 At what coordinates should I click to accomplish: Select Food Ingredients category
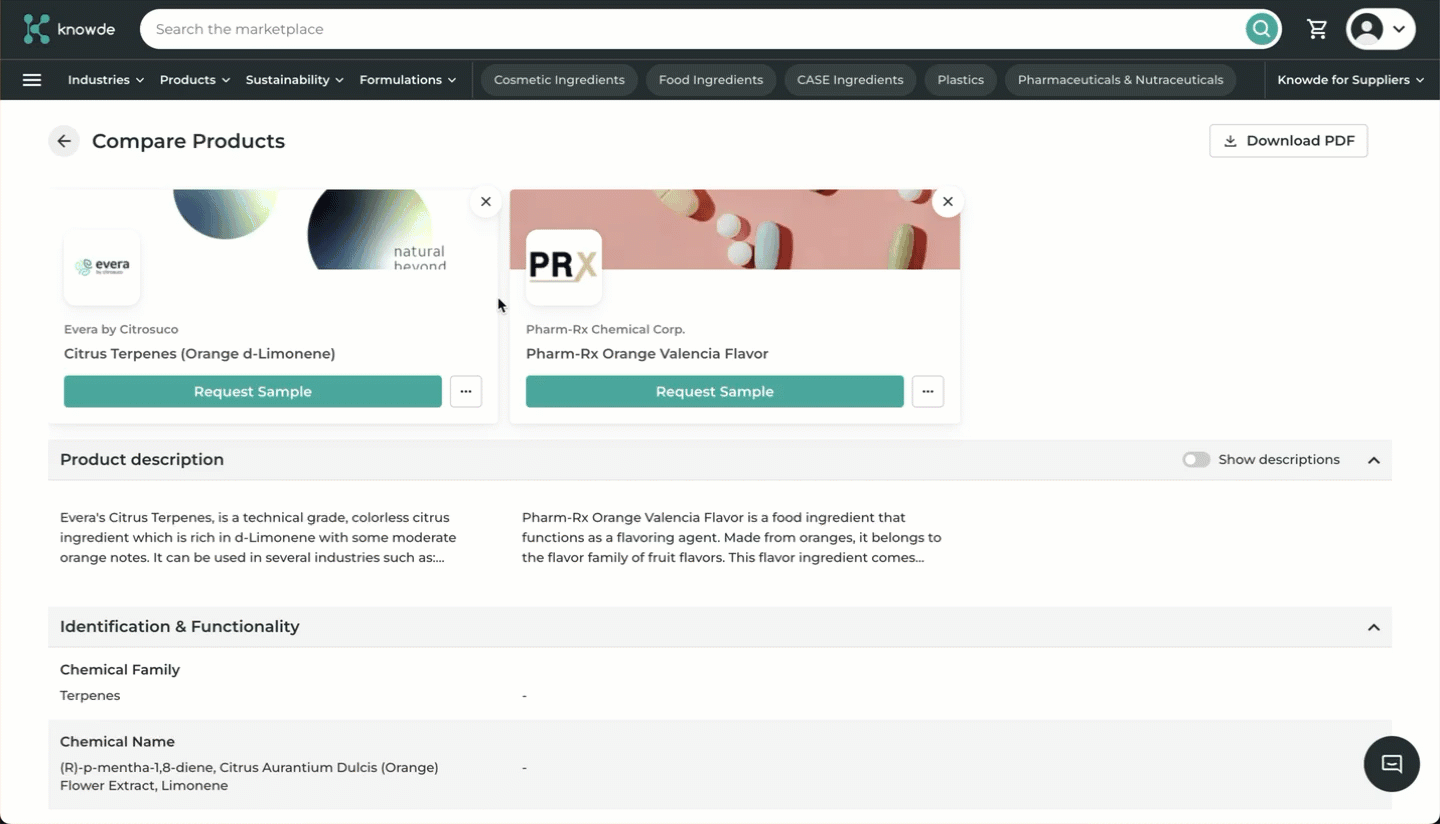click(x=711, y=80)
